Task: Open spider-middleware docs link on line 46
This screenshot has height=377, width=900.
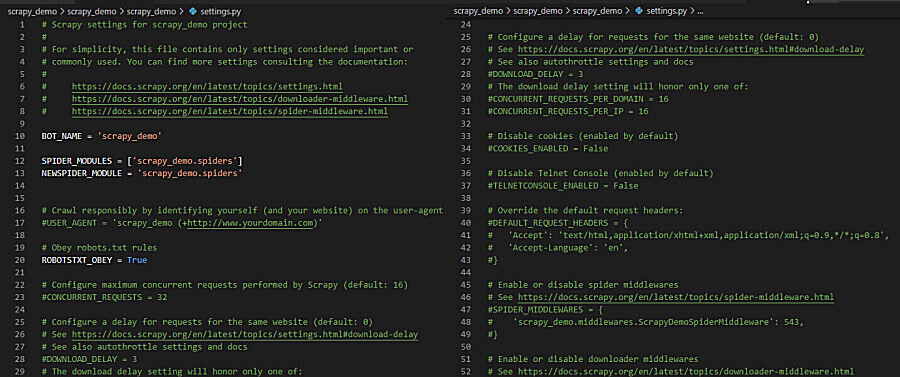Action: click(x=676, y=297)
